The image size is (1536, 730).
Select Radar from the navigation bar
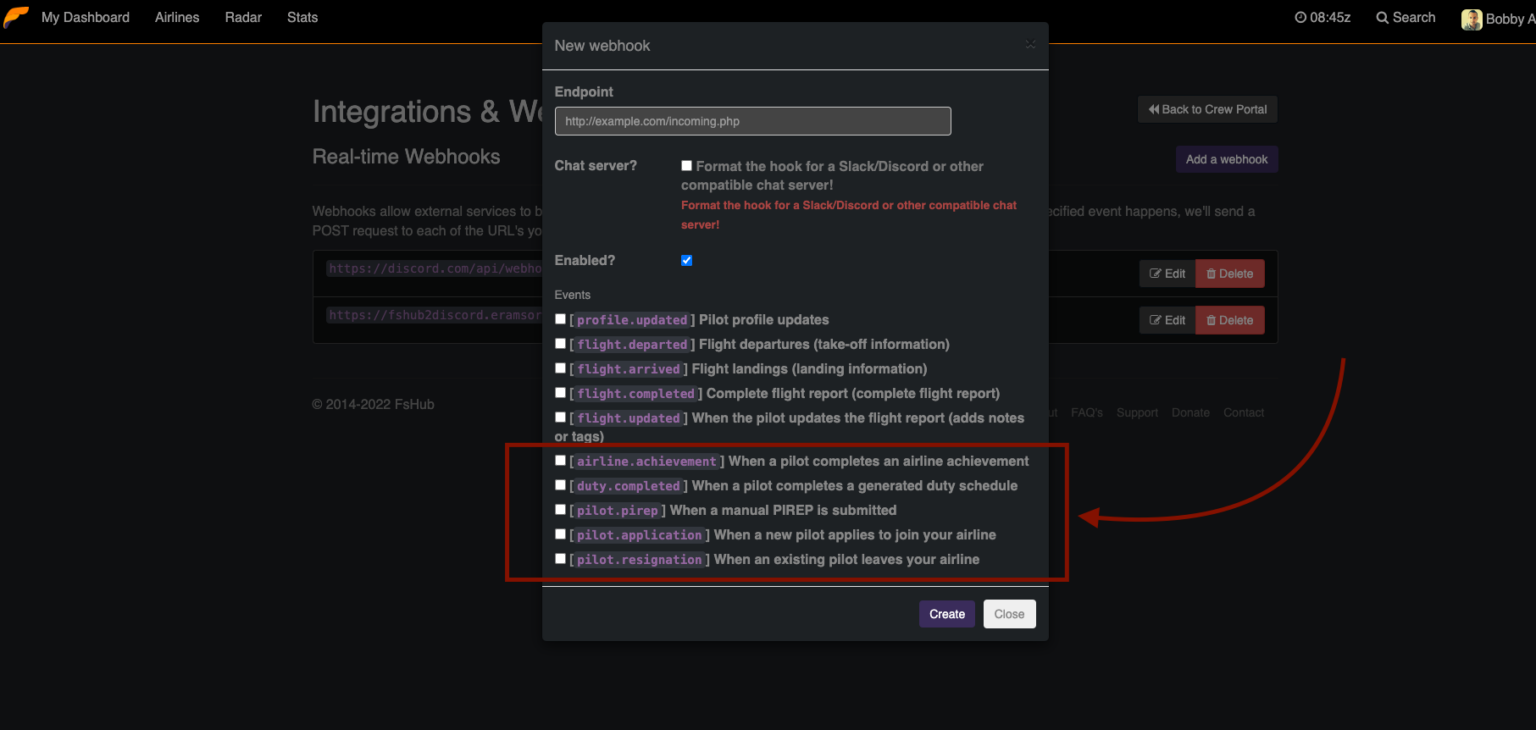coord(243,17)
